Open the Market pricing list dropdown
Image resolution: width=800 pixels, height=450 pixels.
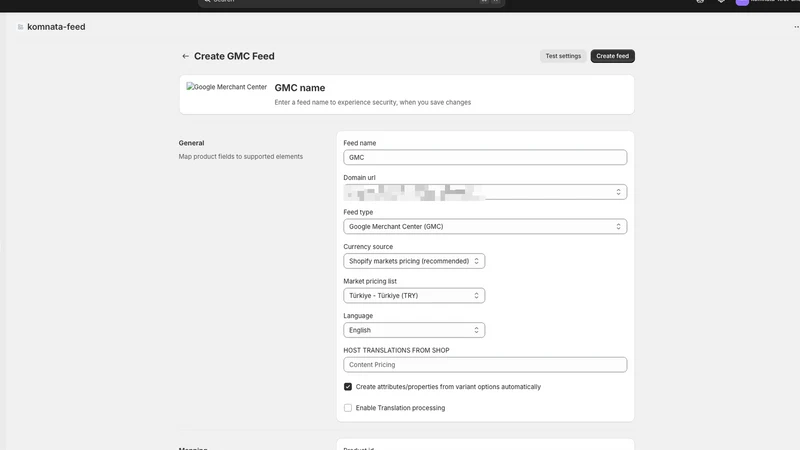point(414,295)
